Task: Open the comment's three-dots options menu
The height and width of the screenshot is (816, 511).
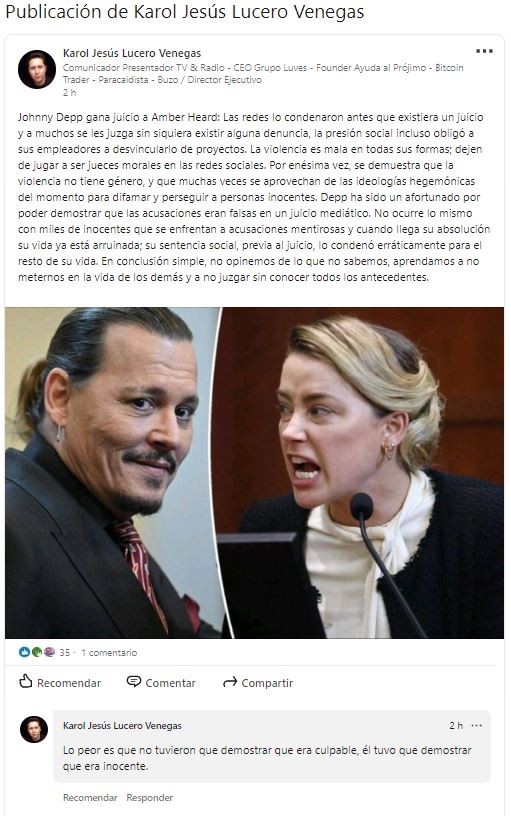Action: 476,725
